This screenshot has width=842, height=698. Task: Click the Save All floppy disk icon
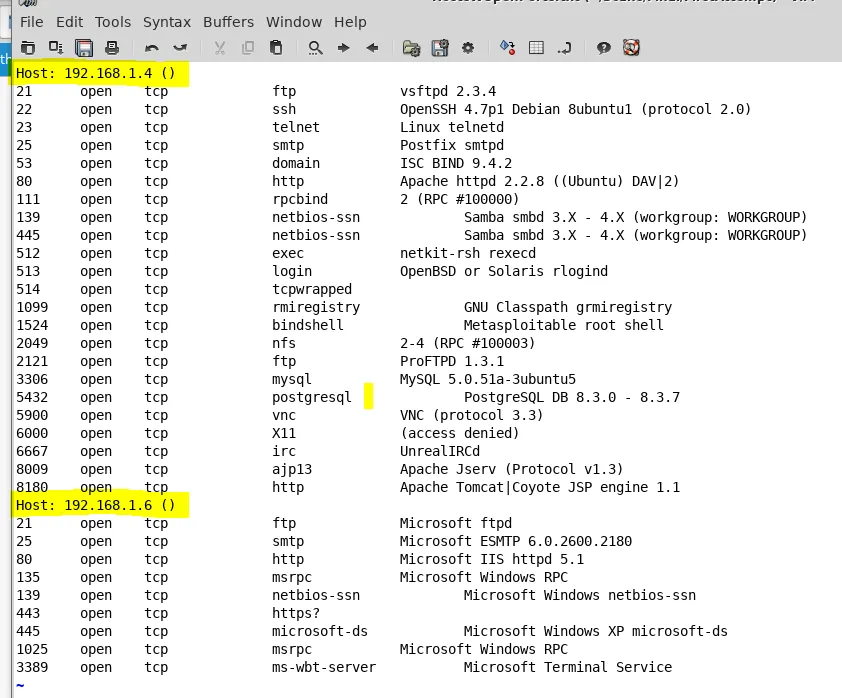[x=84, y=48]
